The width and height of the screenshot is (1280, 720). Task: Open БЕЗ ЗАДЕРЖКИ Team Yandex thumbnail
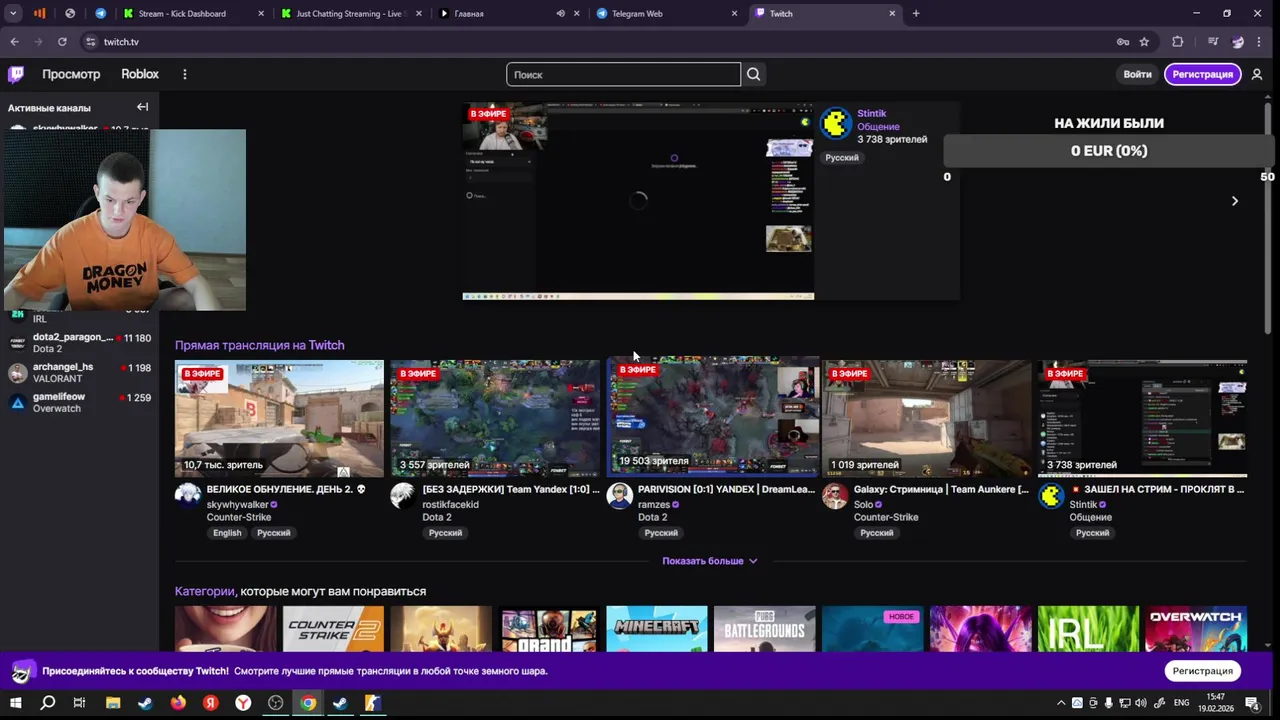point(495,418)
